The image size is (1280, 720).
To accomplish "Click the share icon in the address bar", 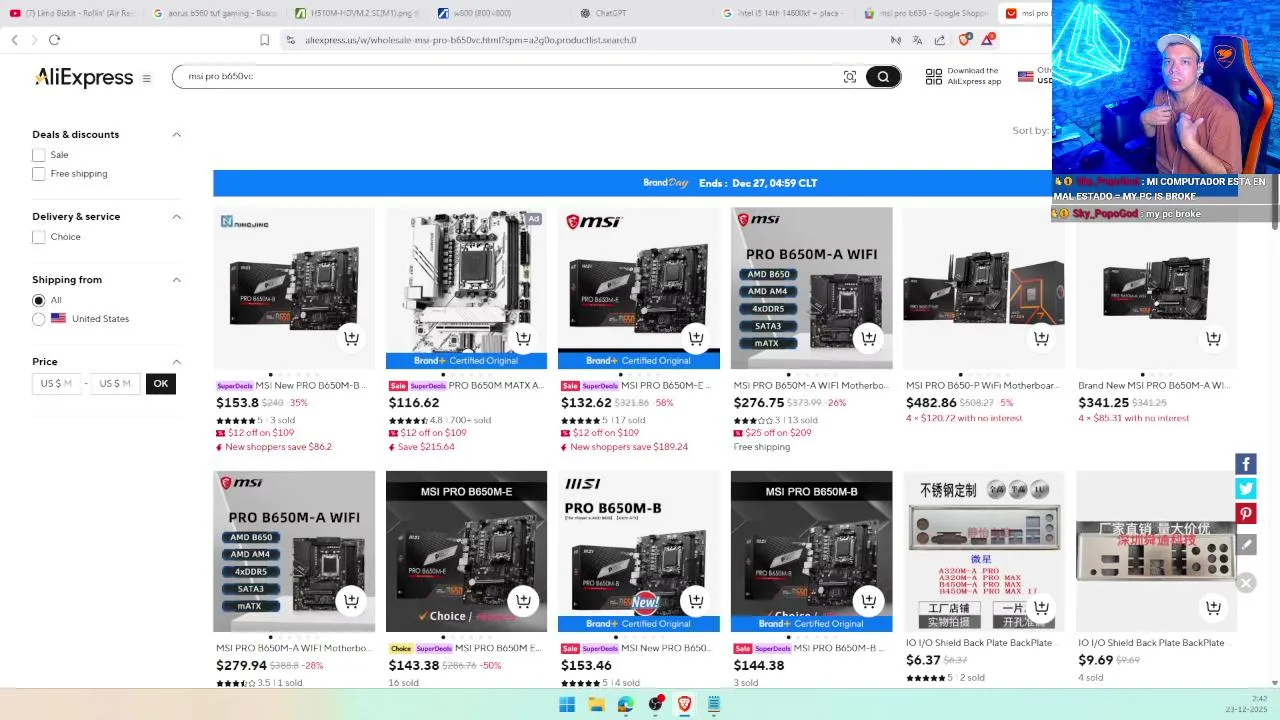I will point(940,40).
